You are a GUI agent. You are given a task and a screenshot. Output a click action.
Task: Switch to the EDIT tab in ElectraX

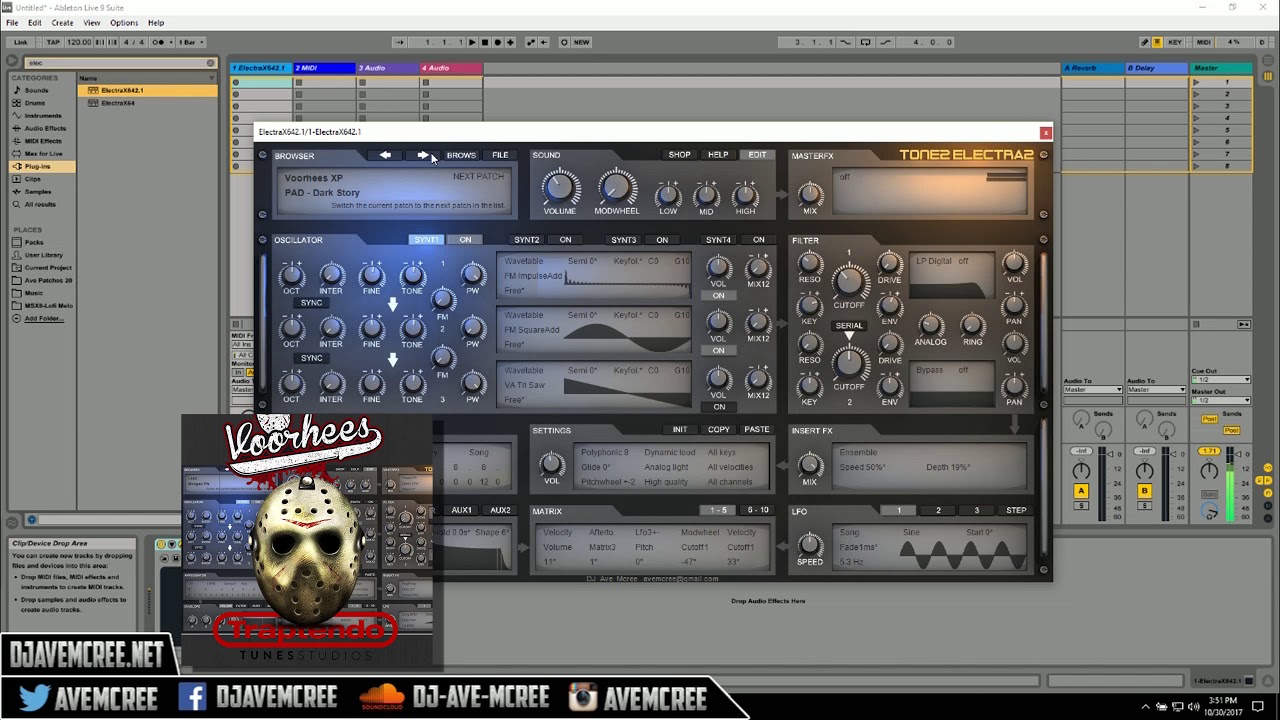tap(757, 154)
